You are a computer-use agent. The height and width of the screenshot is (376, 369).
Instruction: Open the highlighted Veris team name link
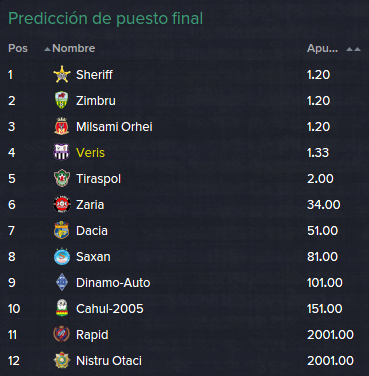pyautogui.click(x=90, y=153)
